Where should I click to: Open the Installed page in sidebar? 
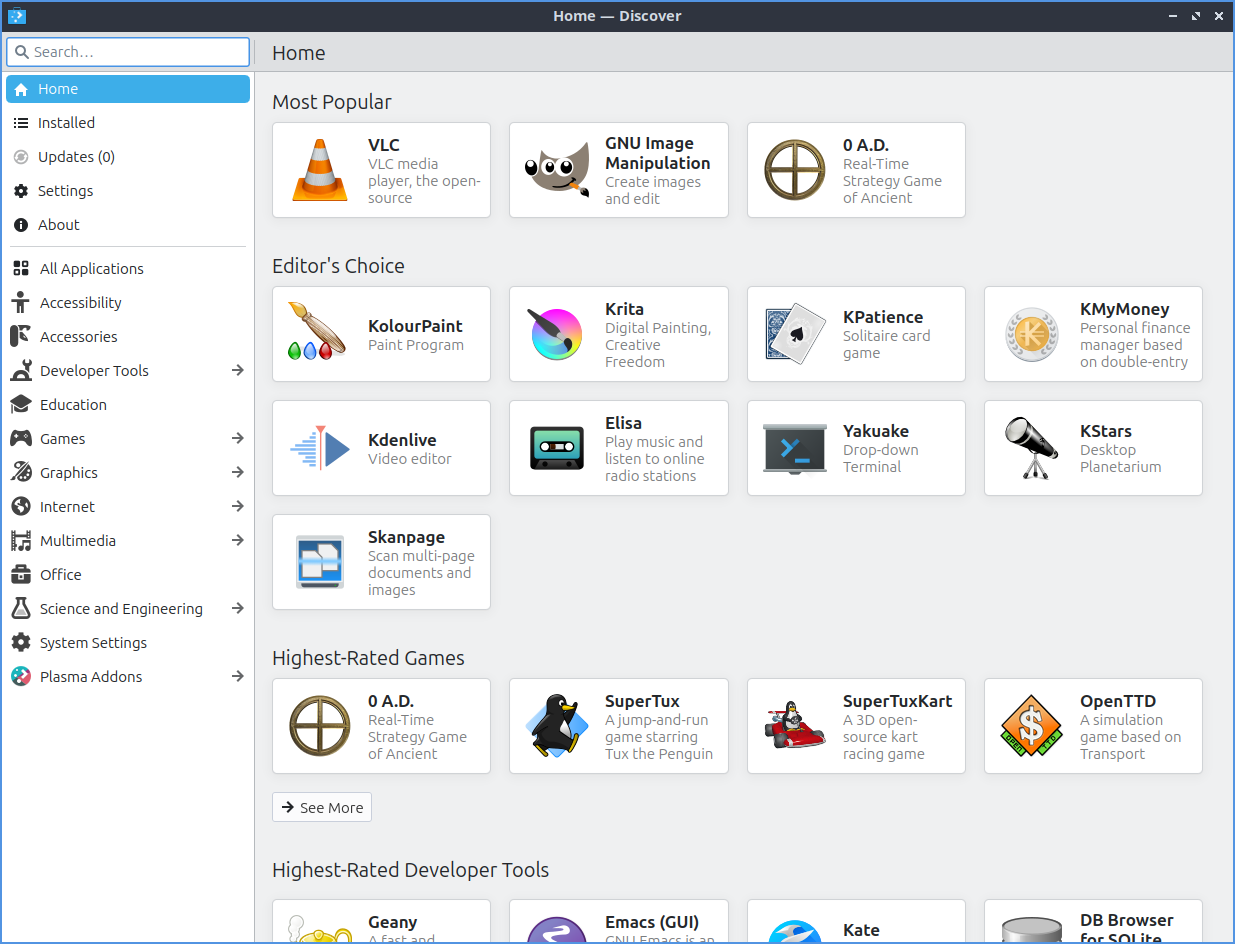(66, 123)
